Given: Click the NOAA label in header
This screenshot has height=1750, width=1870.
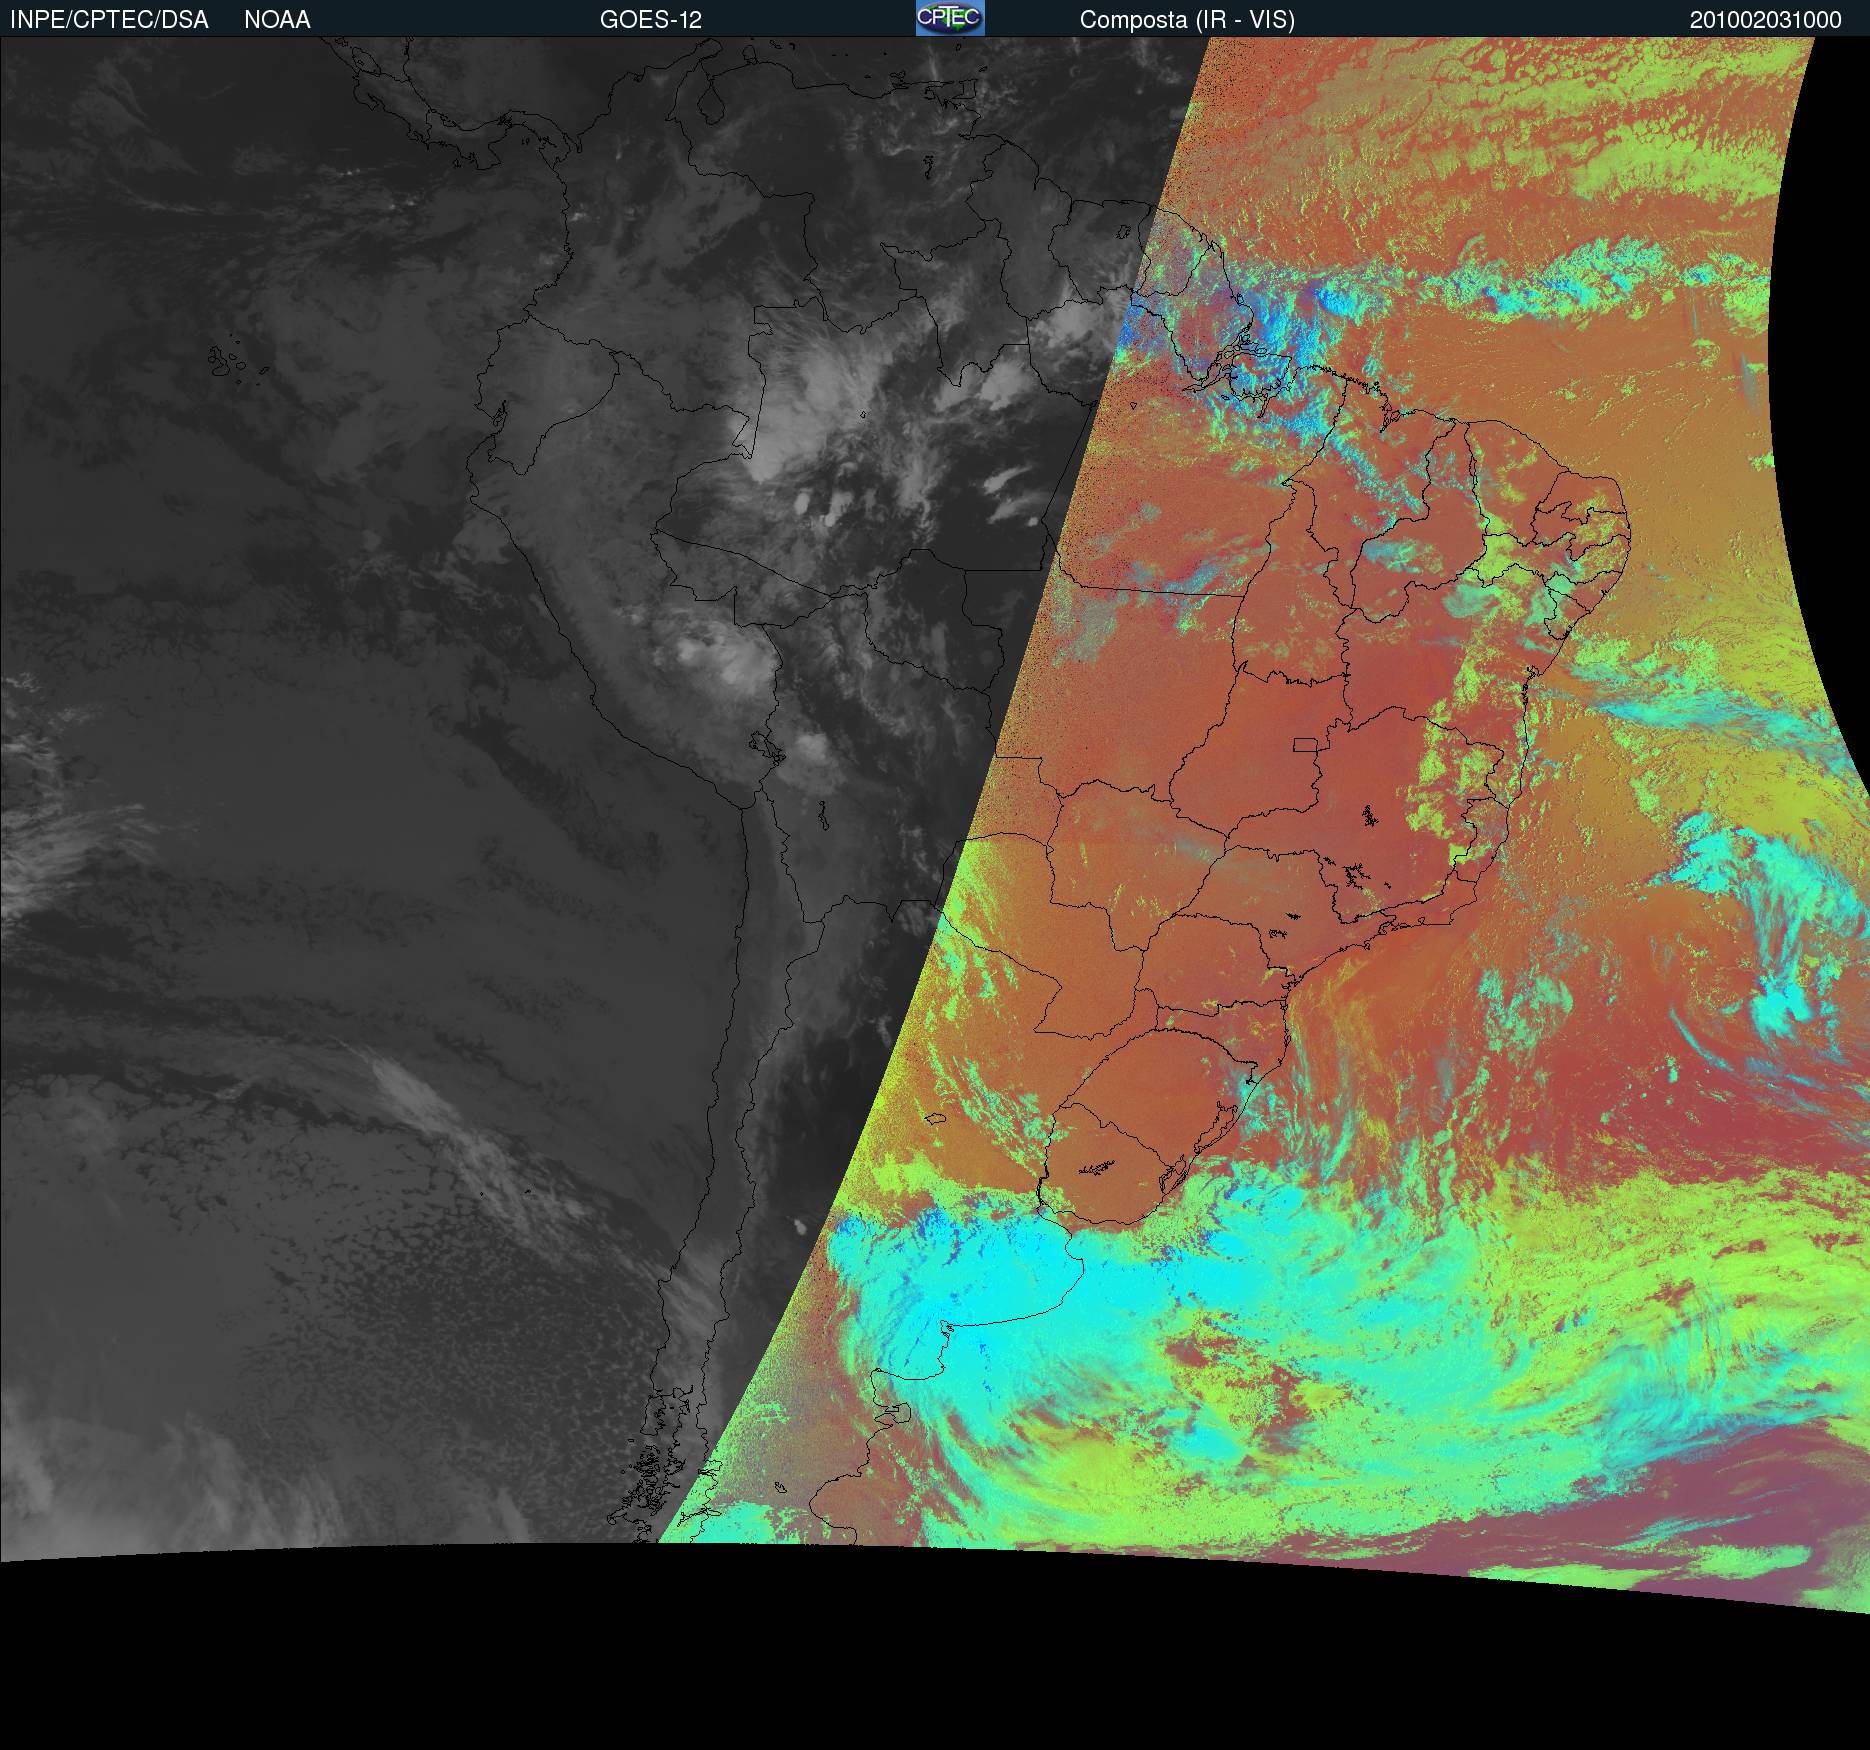Looking at the screenshot, I should (x=277, y=20).
